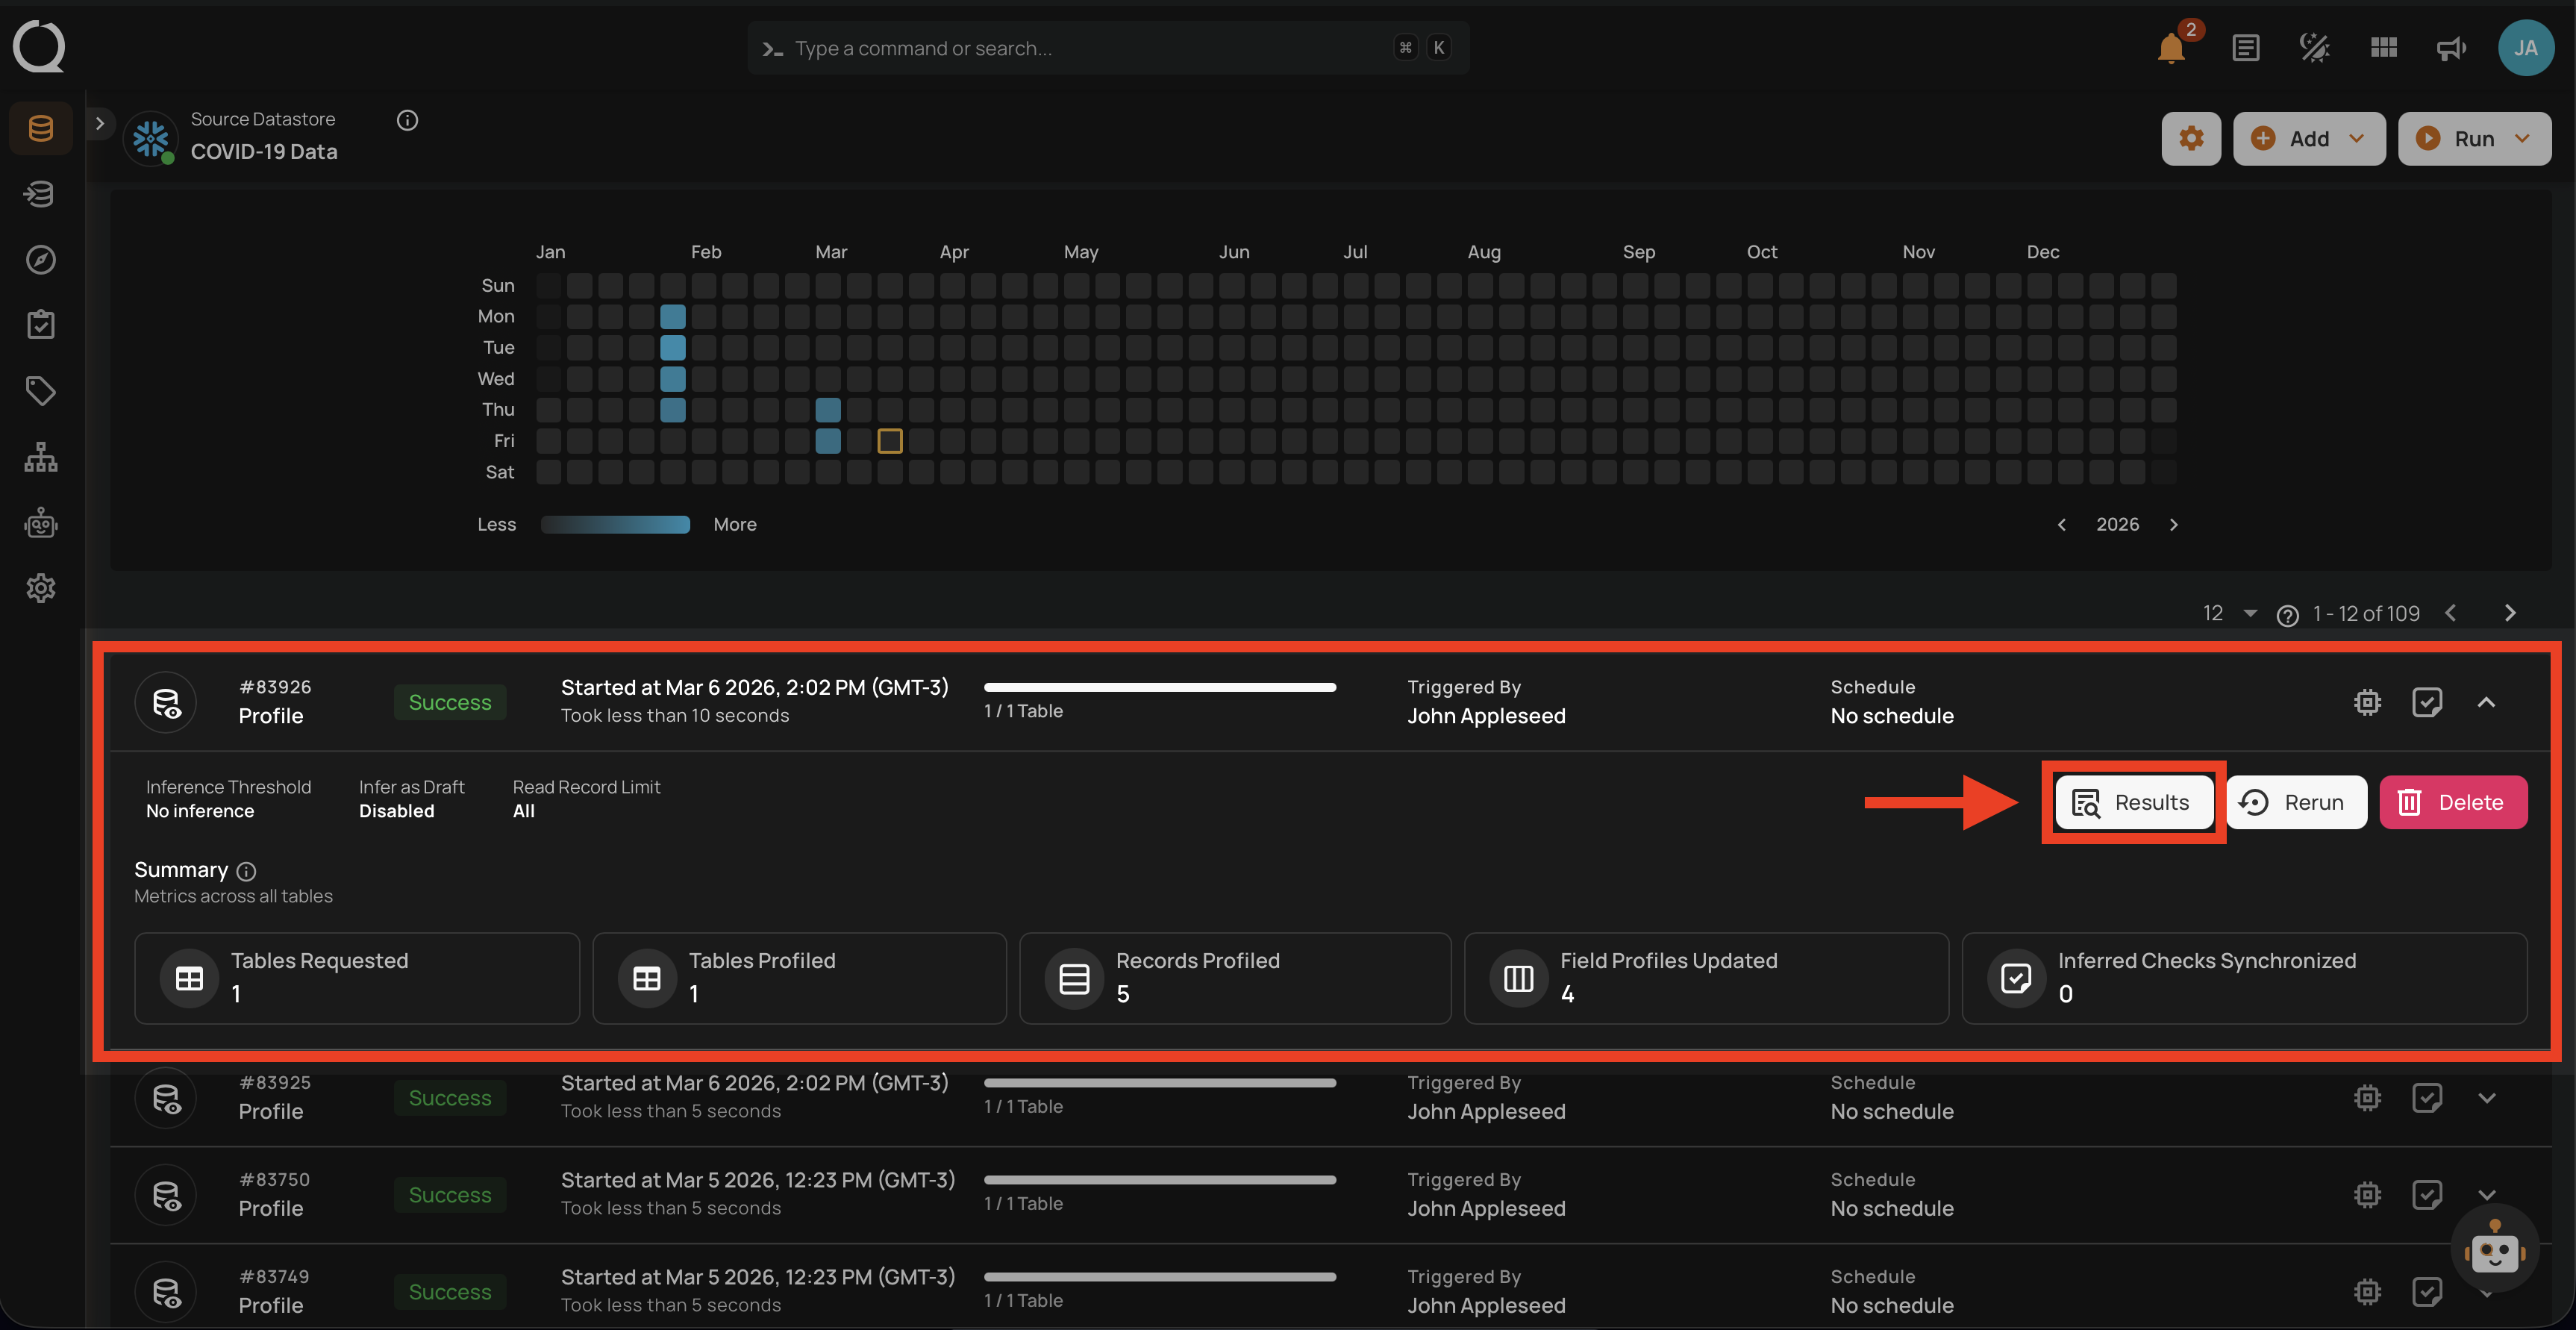
Task: Toggle the checks icon on run #83750
Action: coord(2428,1194)
